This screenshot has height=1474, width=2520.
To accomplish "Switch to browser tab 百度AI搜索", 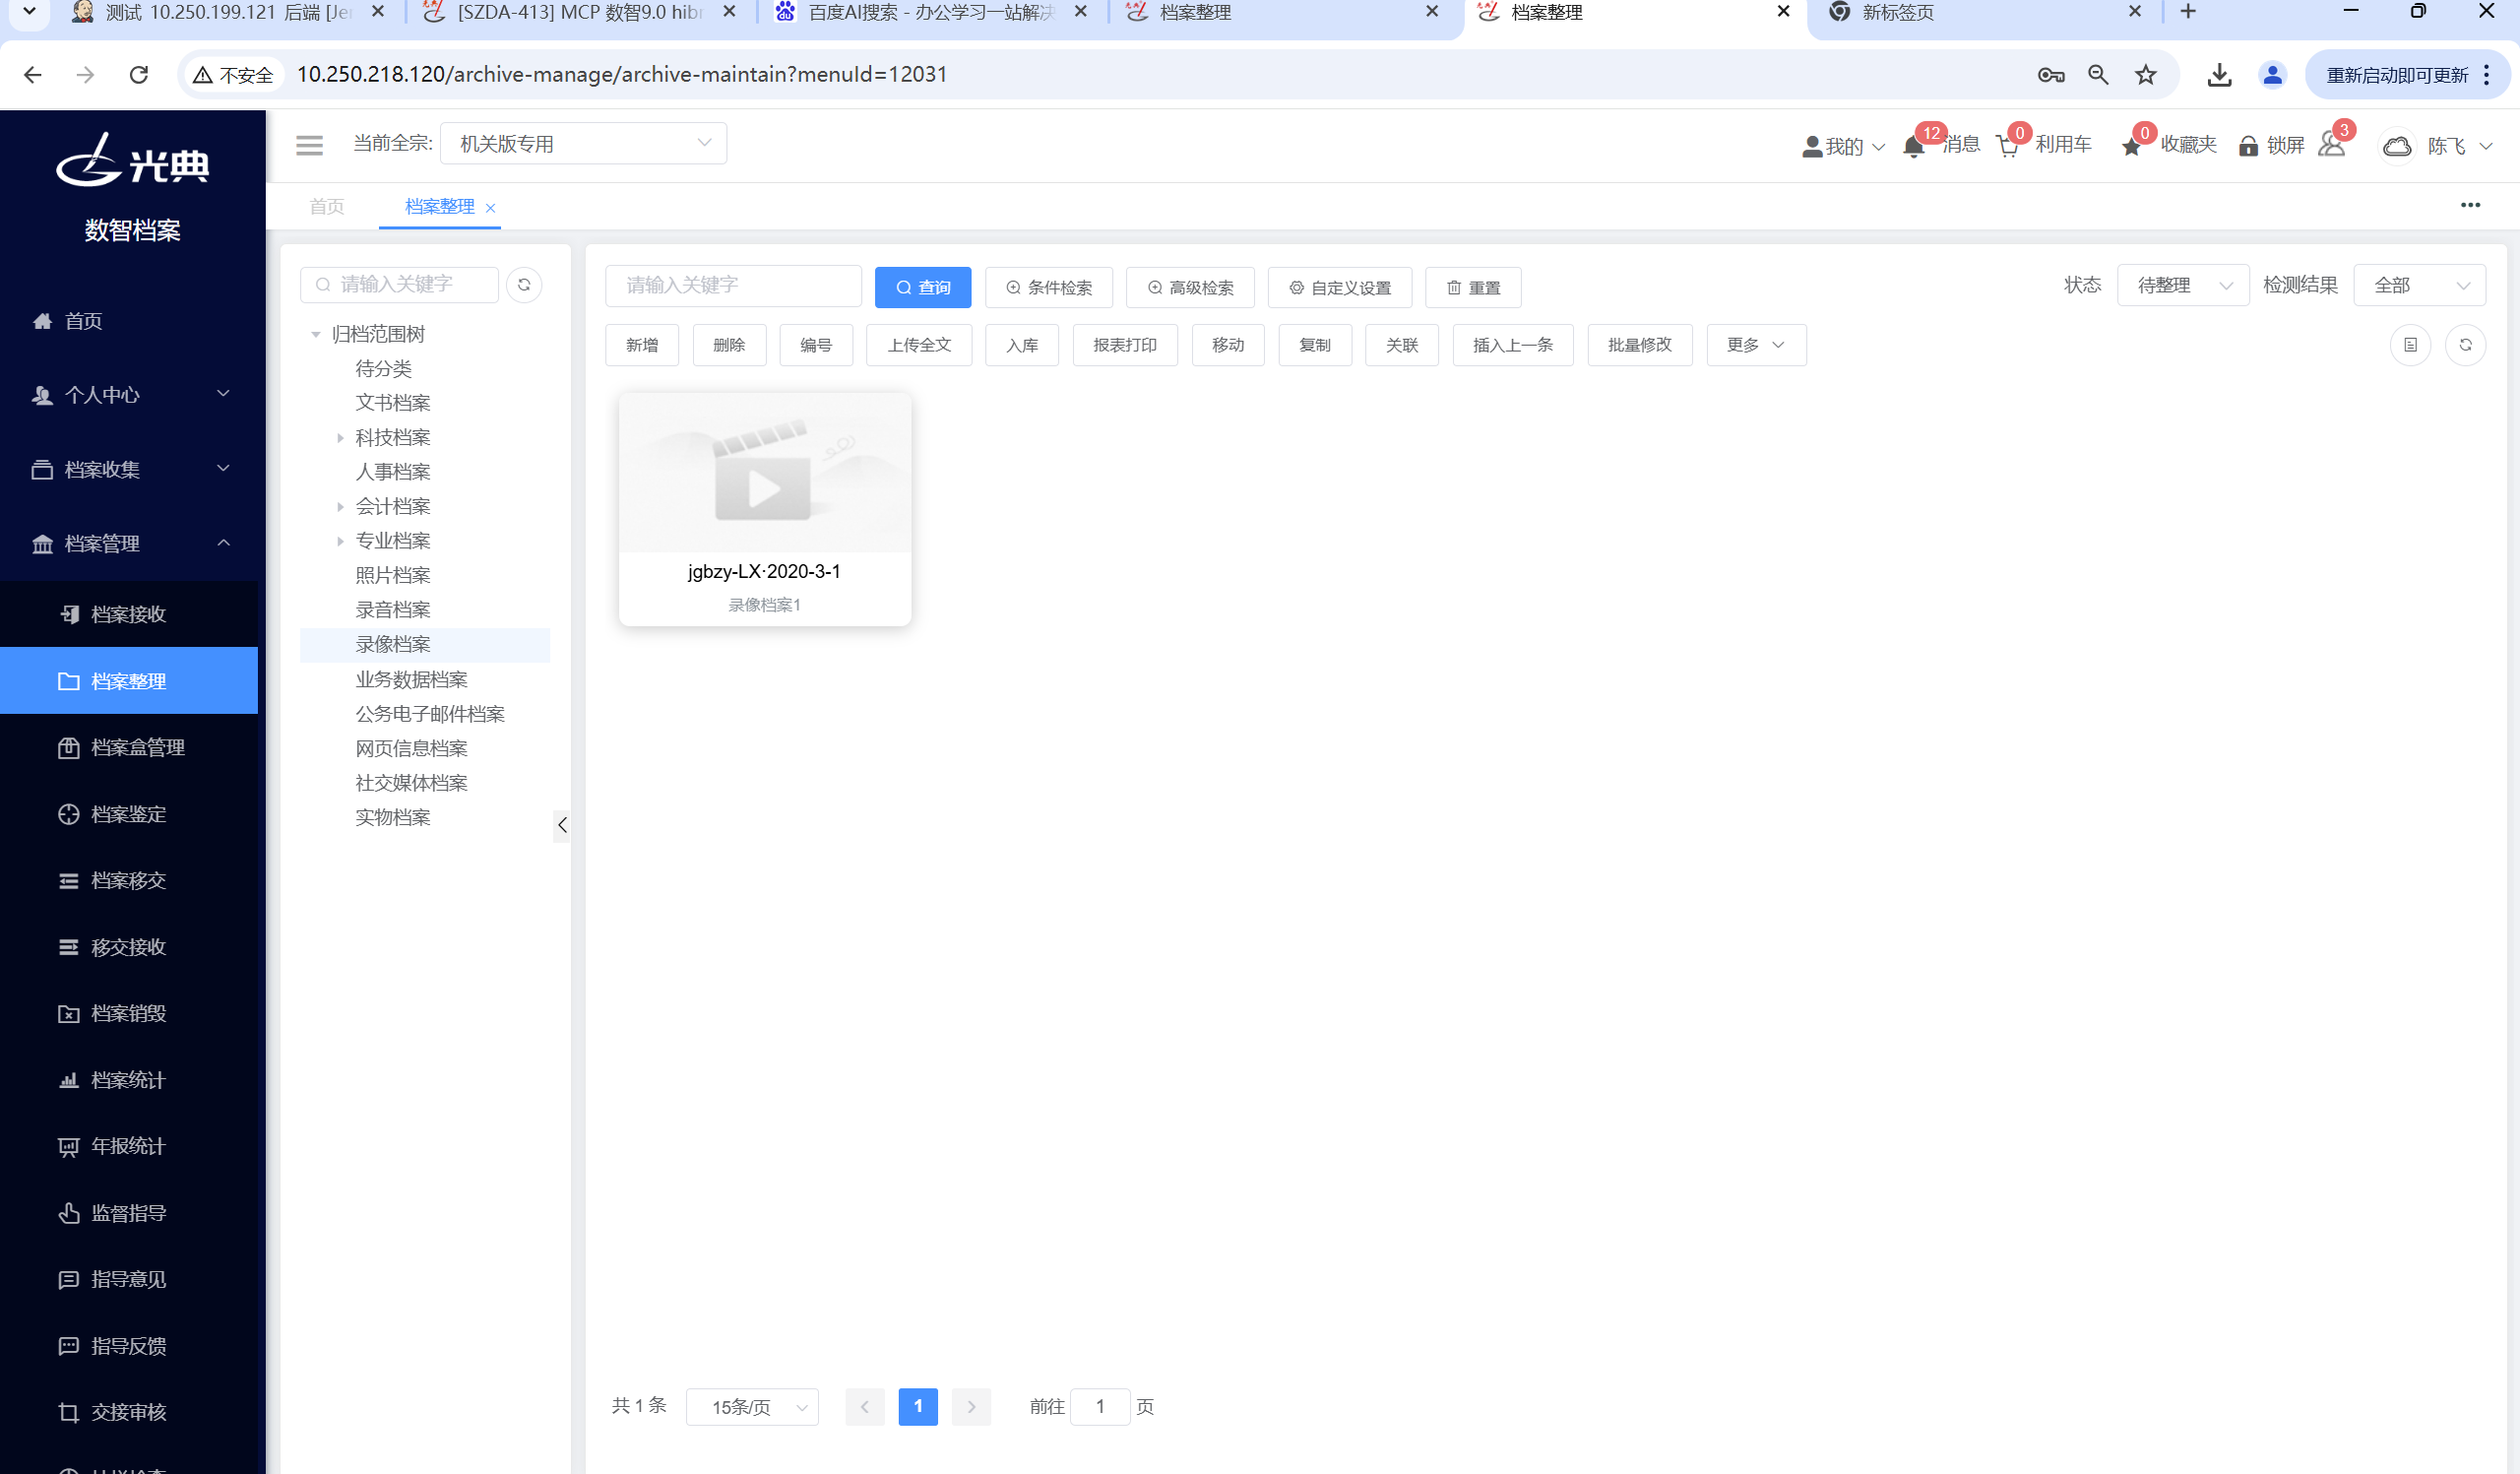I will coord(931,13).
